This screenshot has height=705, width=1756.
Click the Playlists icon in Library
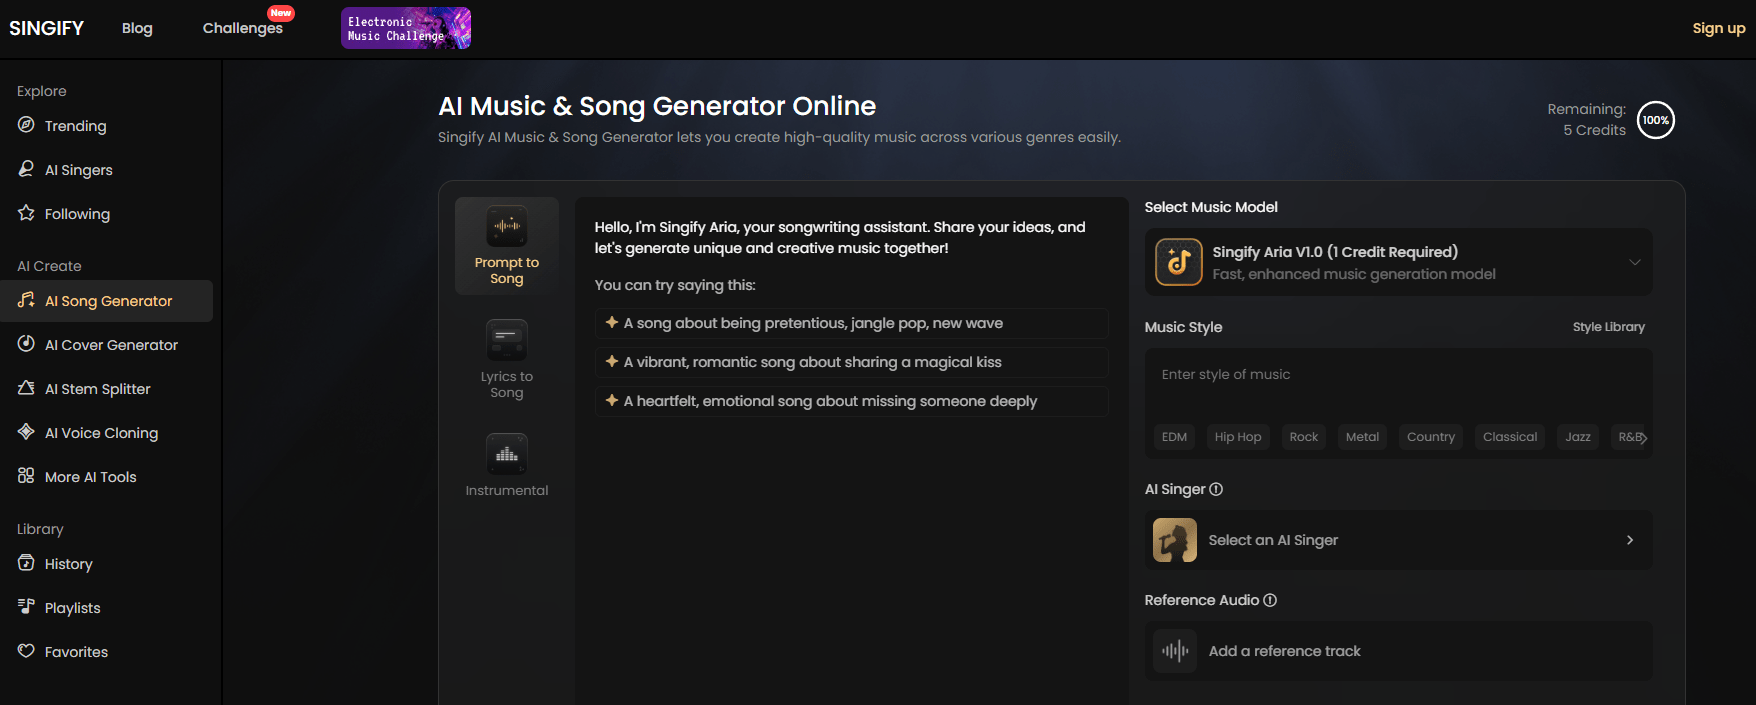26,607
